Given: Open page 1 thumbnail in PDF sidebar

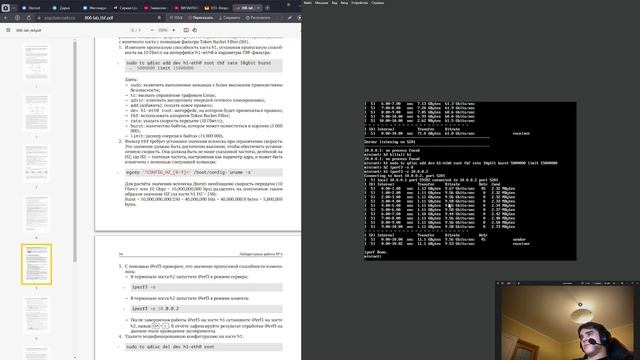Looking at the screenshot, I should click(x=36, y=62).
